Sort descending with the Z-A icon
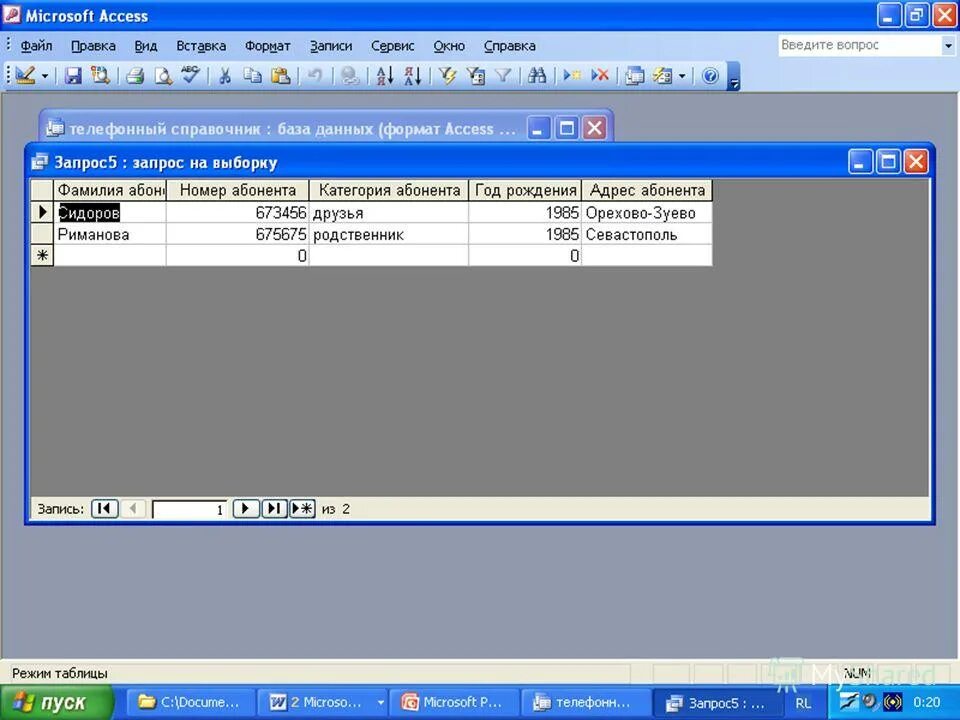The image size is (960, 720). [x=413, y=75]
